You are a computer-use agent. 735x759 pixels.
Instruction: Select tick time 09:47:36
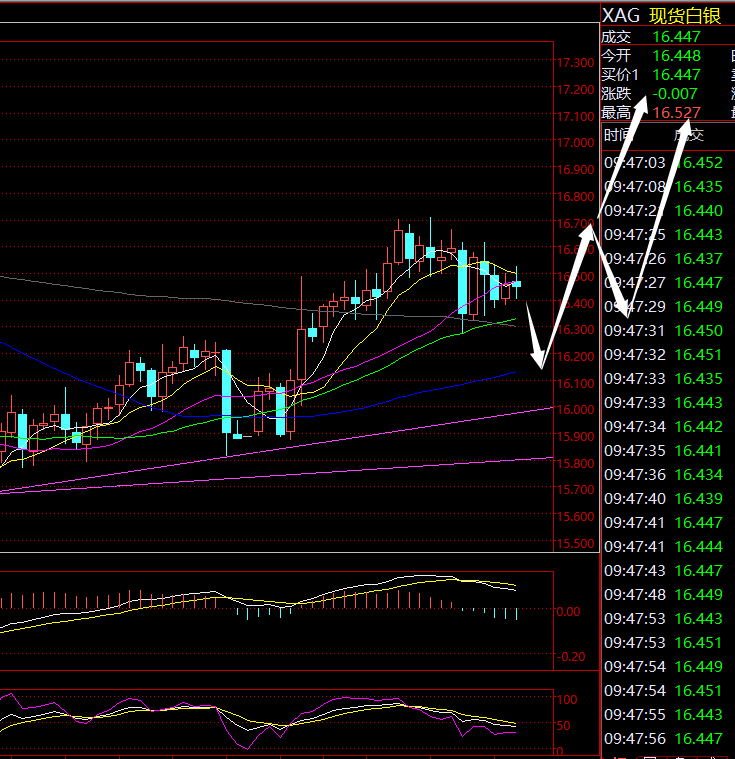click(x=635, y=474)
